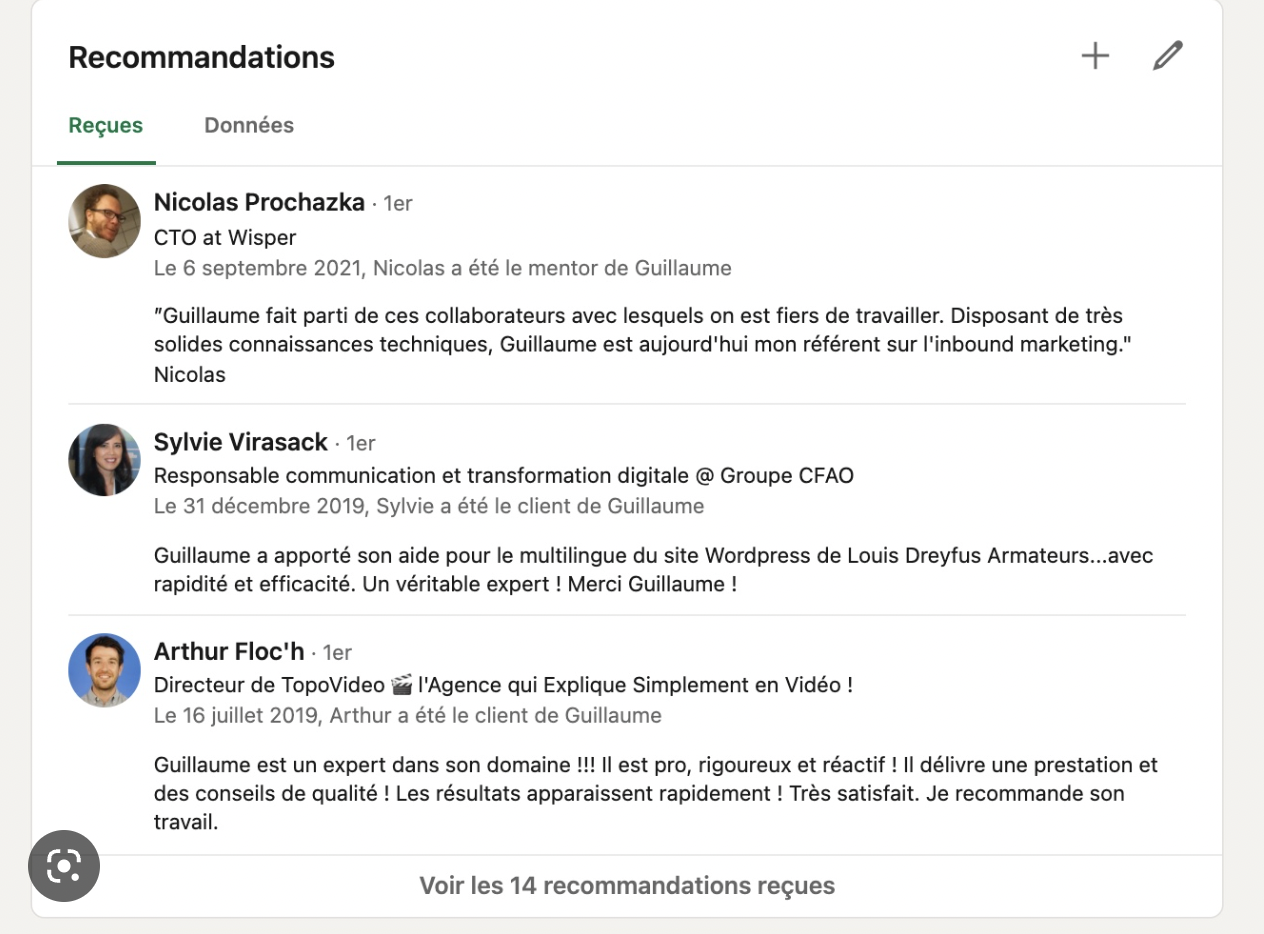Click Arthur's recommendation text paragraph

[x=656, y=794]
